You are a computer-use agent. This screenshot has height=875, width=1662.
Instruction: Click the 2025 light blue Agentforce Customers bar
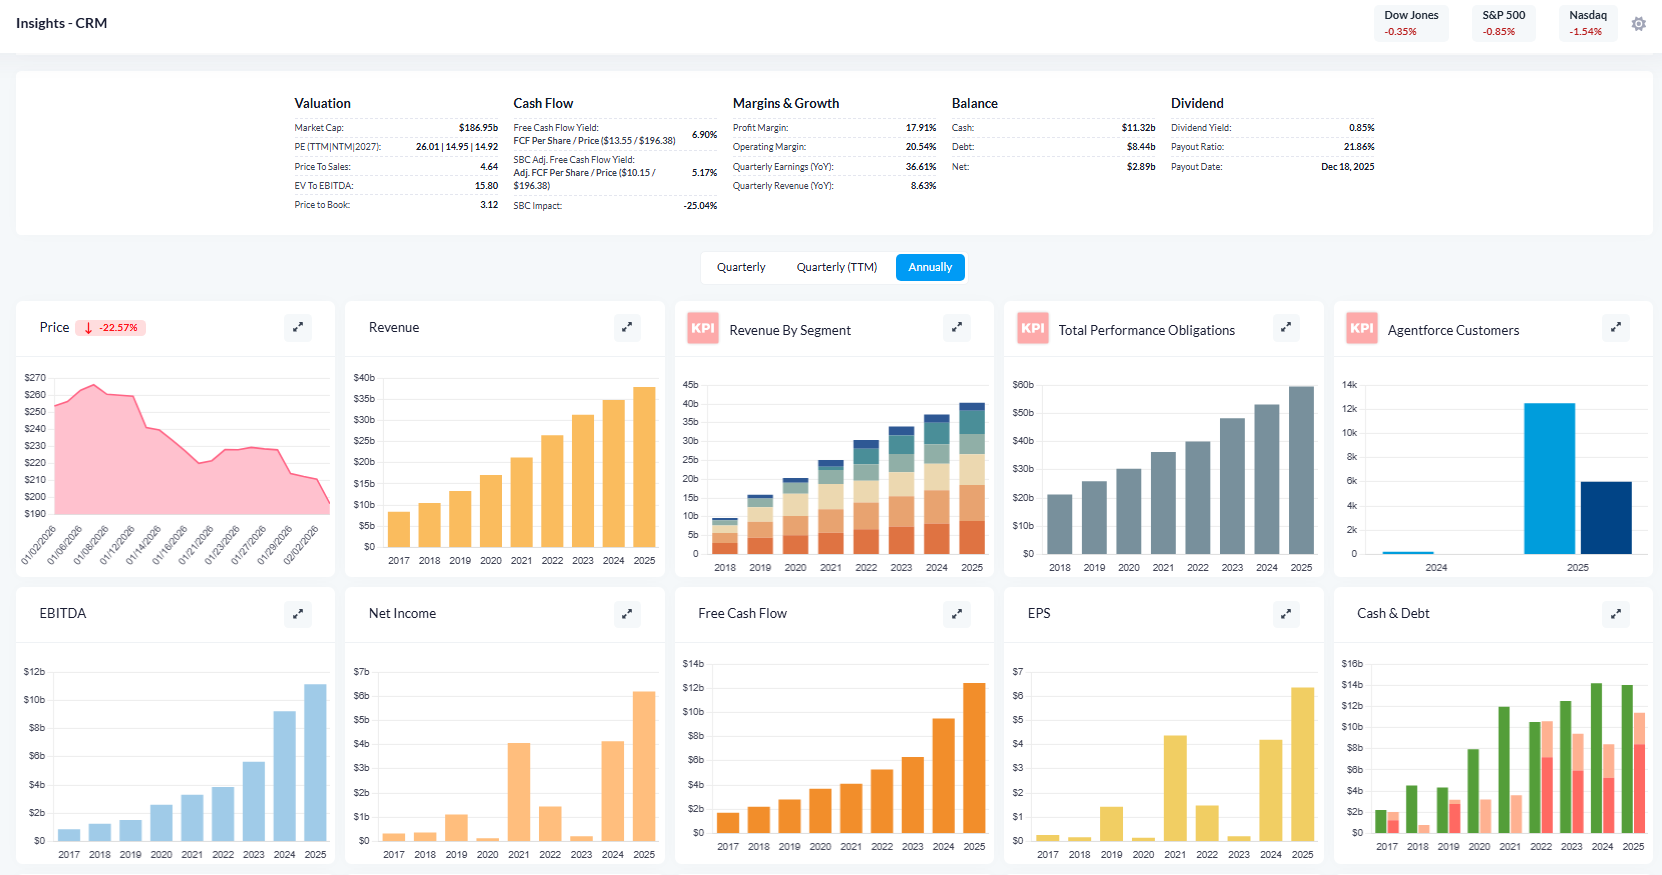coord(1549,478)
